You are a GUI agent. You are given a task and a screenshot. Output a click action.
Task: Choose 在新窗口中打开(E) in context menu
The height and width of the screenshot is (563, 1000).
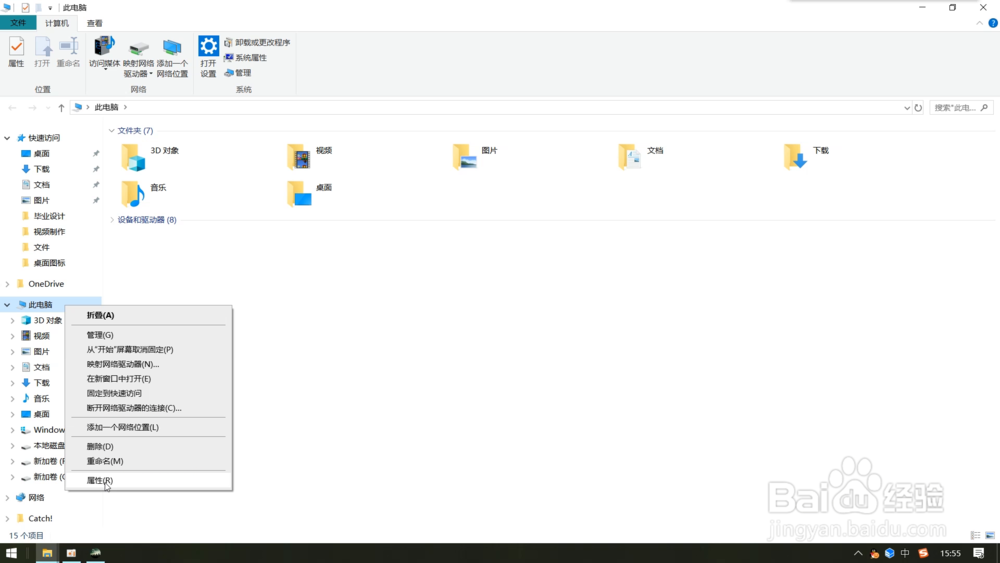[149, 379]
